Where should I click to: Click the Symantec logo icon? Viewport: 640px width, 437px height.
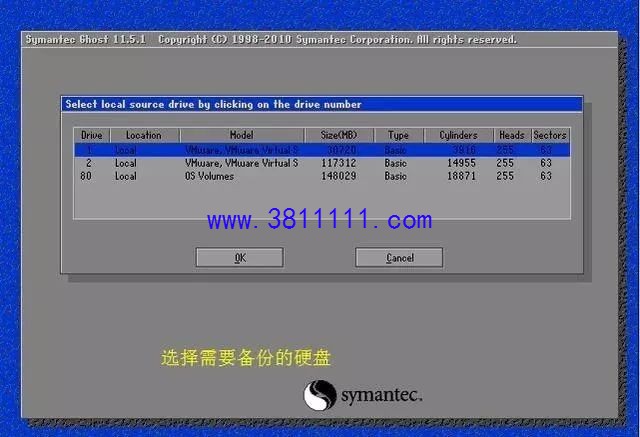(320, 395)
